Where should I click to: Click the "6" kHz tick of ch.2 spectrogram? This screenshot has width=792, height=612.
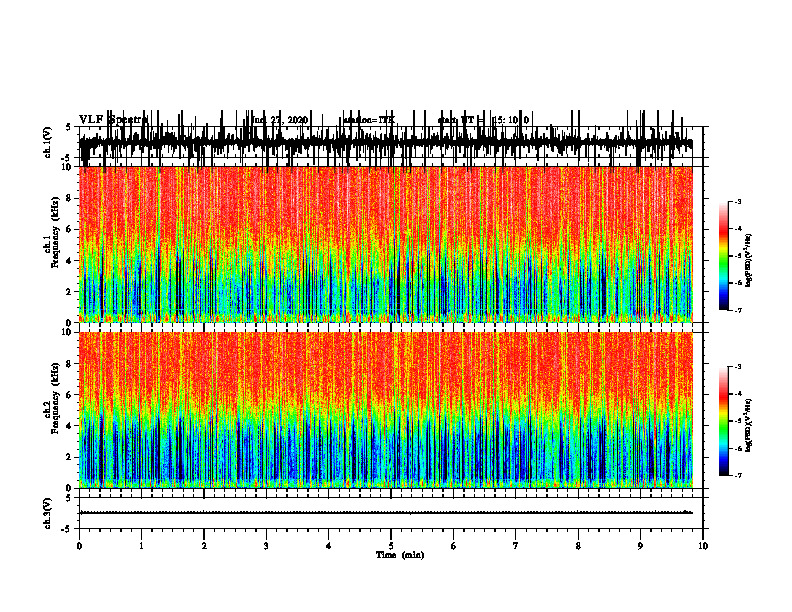click(x=70, y=395)
